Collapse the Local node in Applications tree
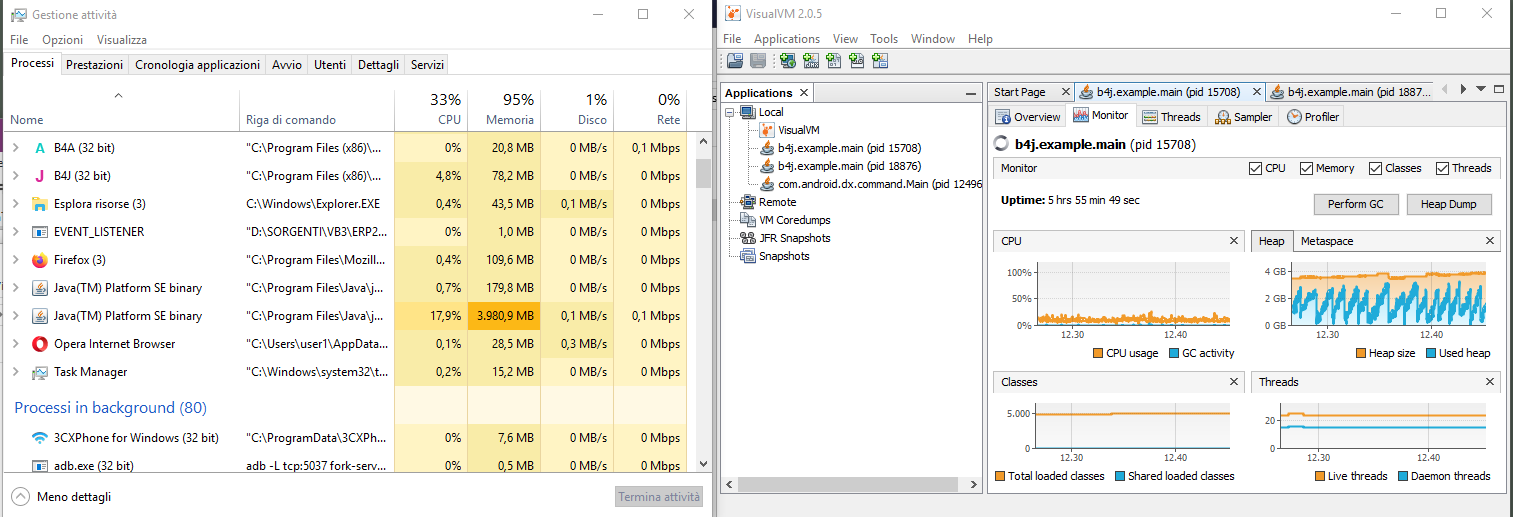The image size is (1513, 517). click(731, 112)
